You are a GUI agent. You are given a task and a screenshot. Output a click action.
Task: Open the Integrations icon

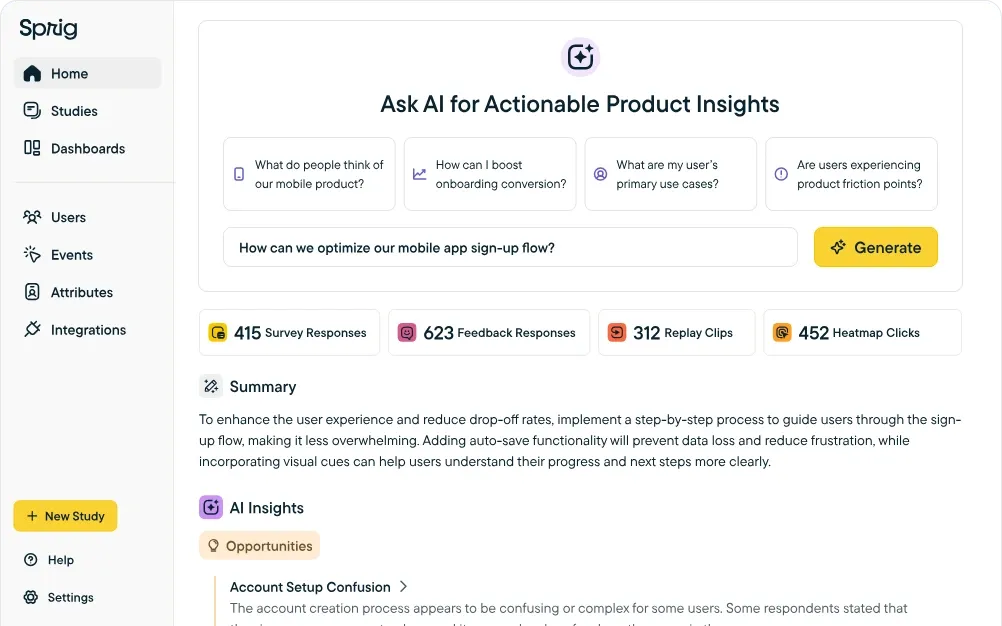click(x=31, y=329)
